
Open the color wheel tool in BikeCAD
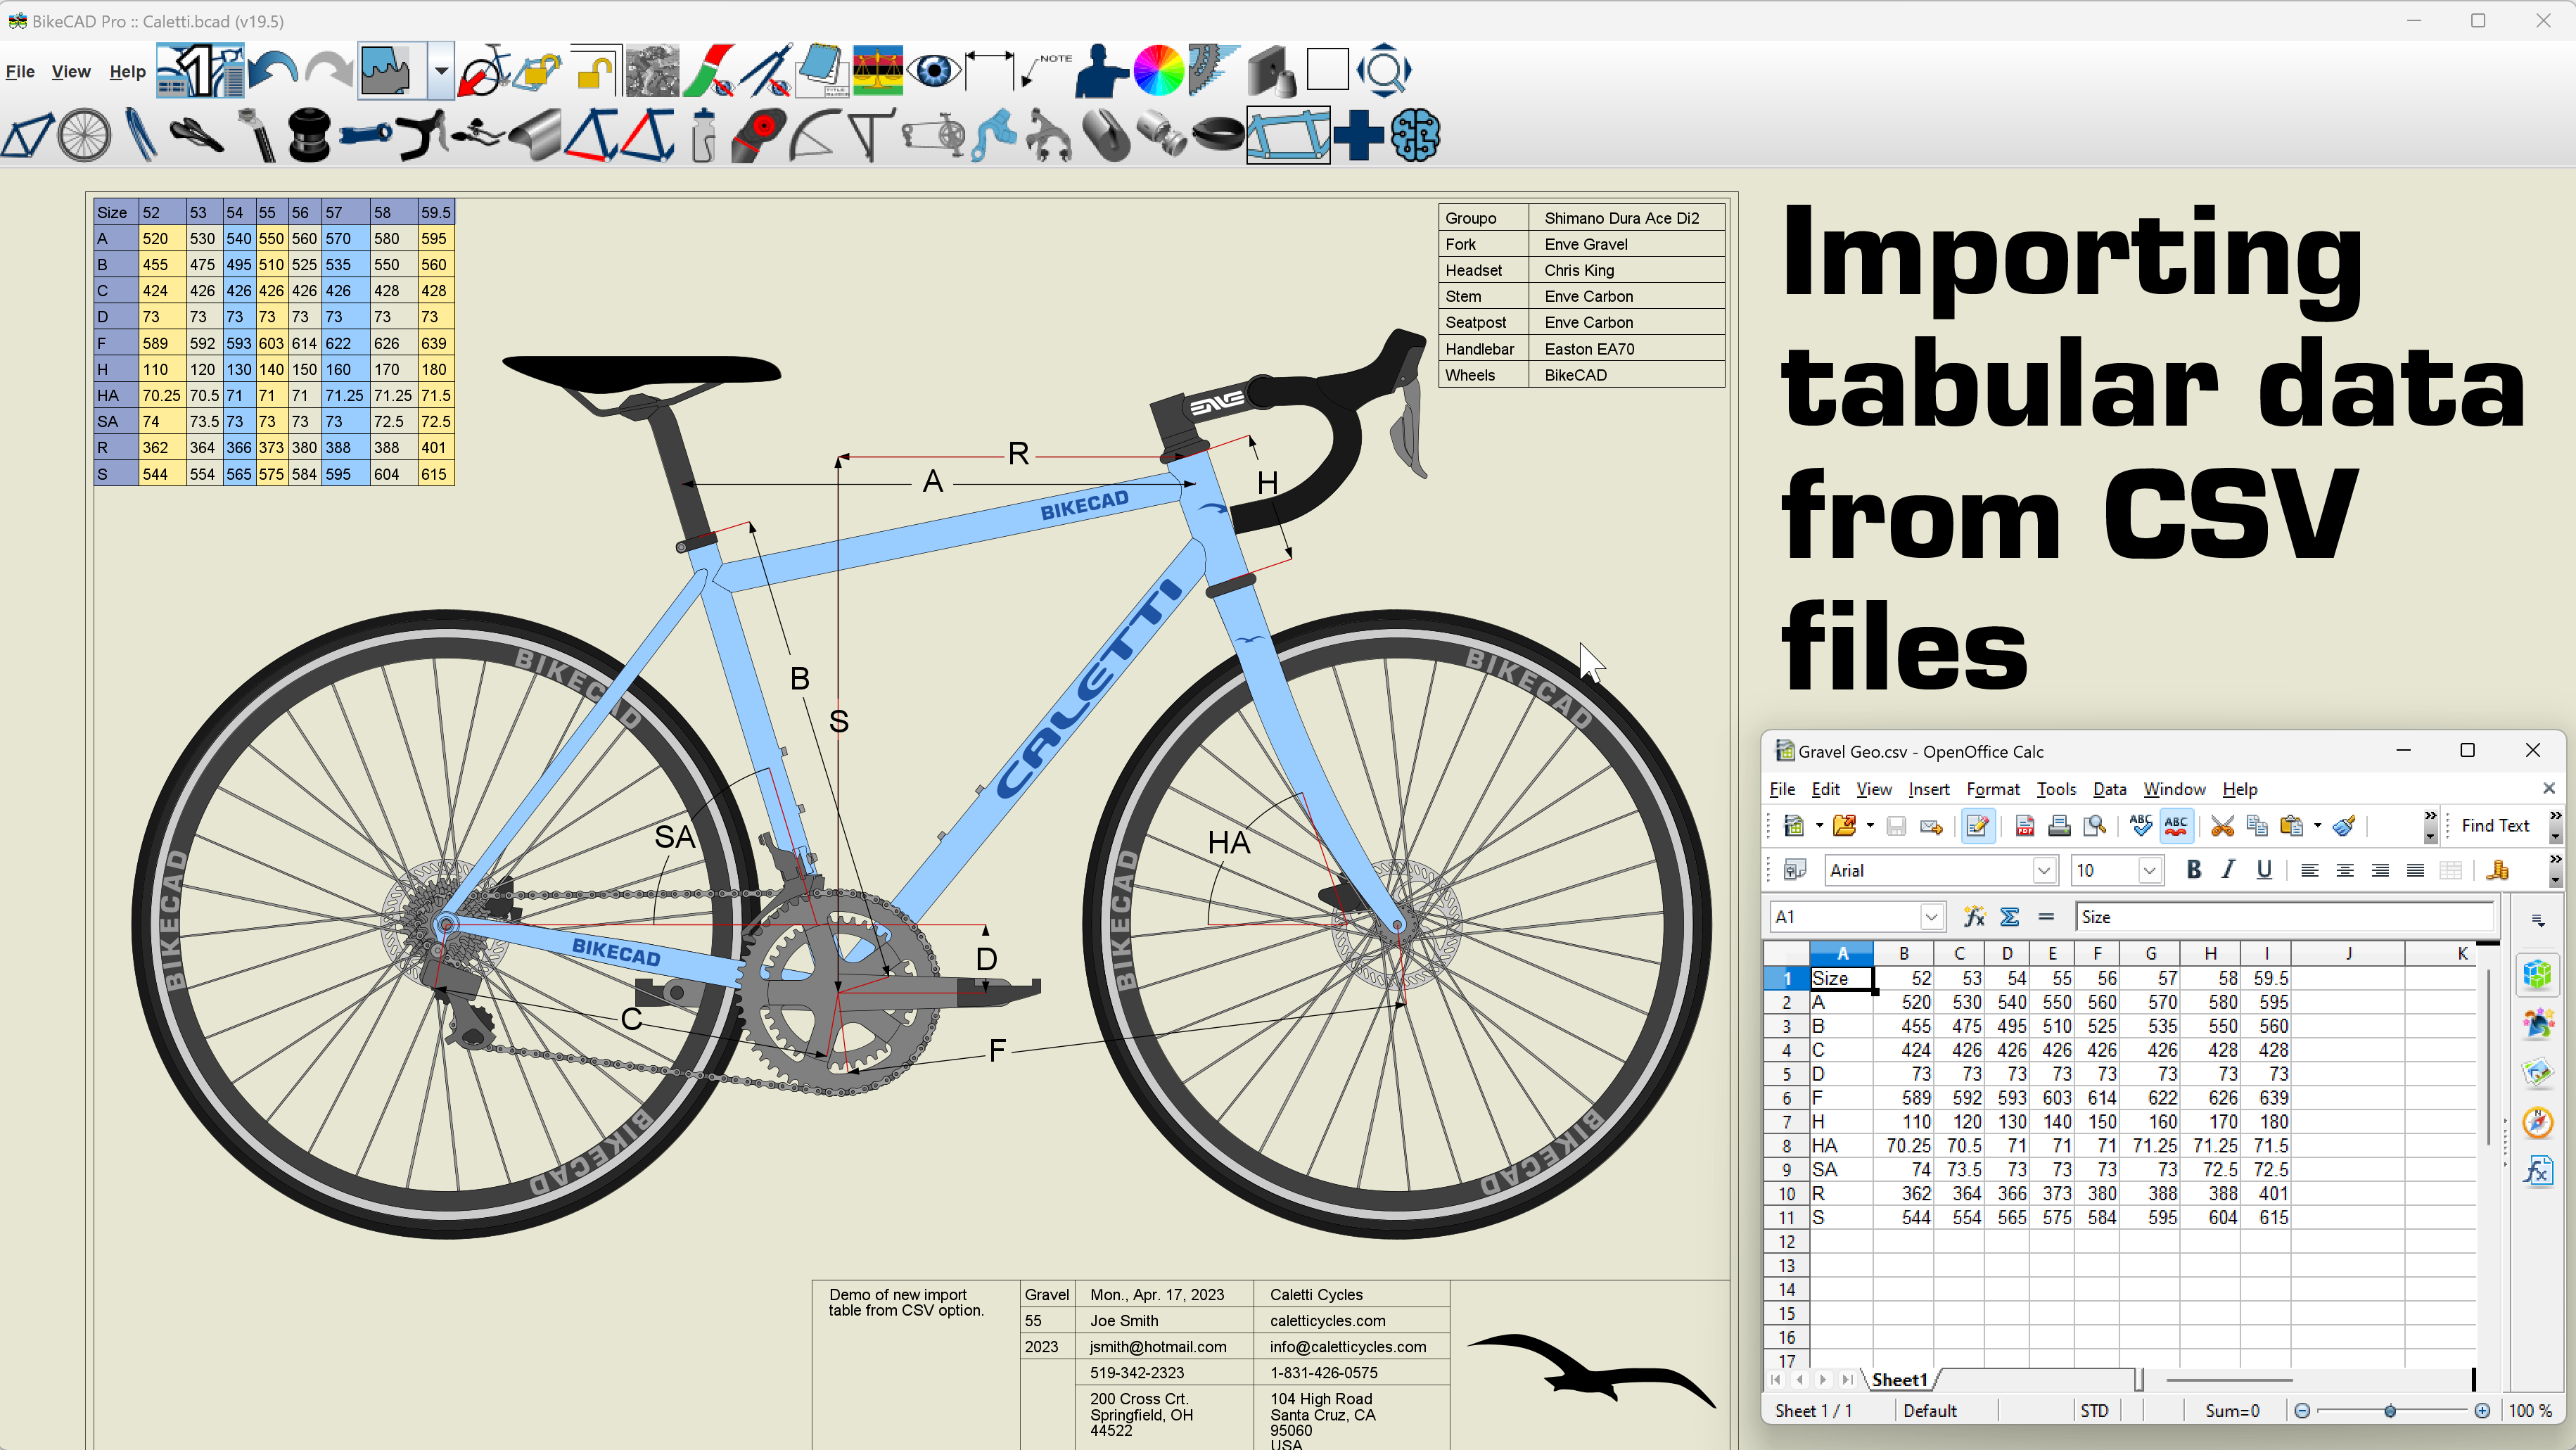tap(1158, 71)
